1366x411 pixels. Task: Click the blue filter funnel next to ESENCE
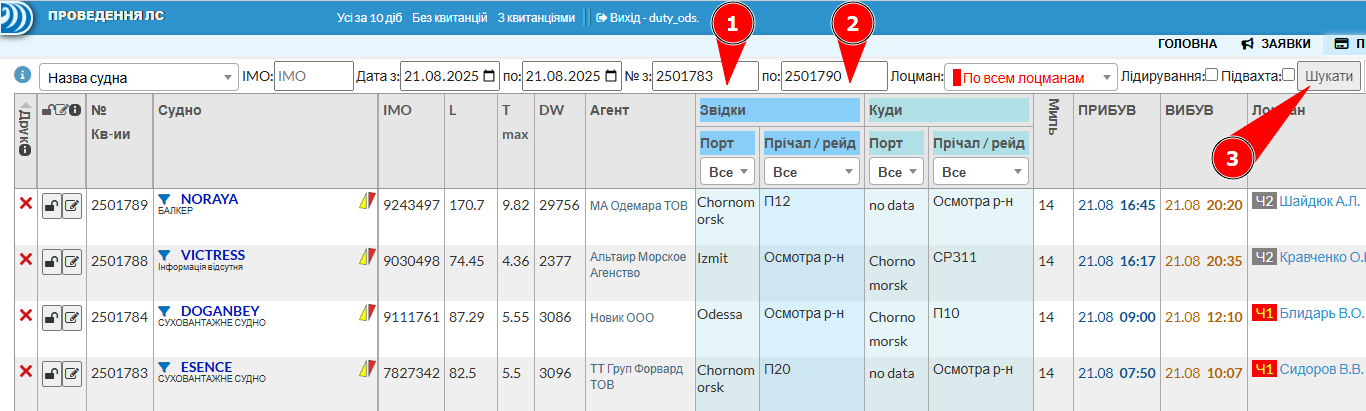pos(165,368)
